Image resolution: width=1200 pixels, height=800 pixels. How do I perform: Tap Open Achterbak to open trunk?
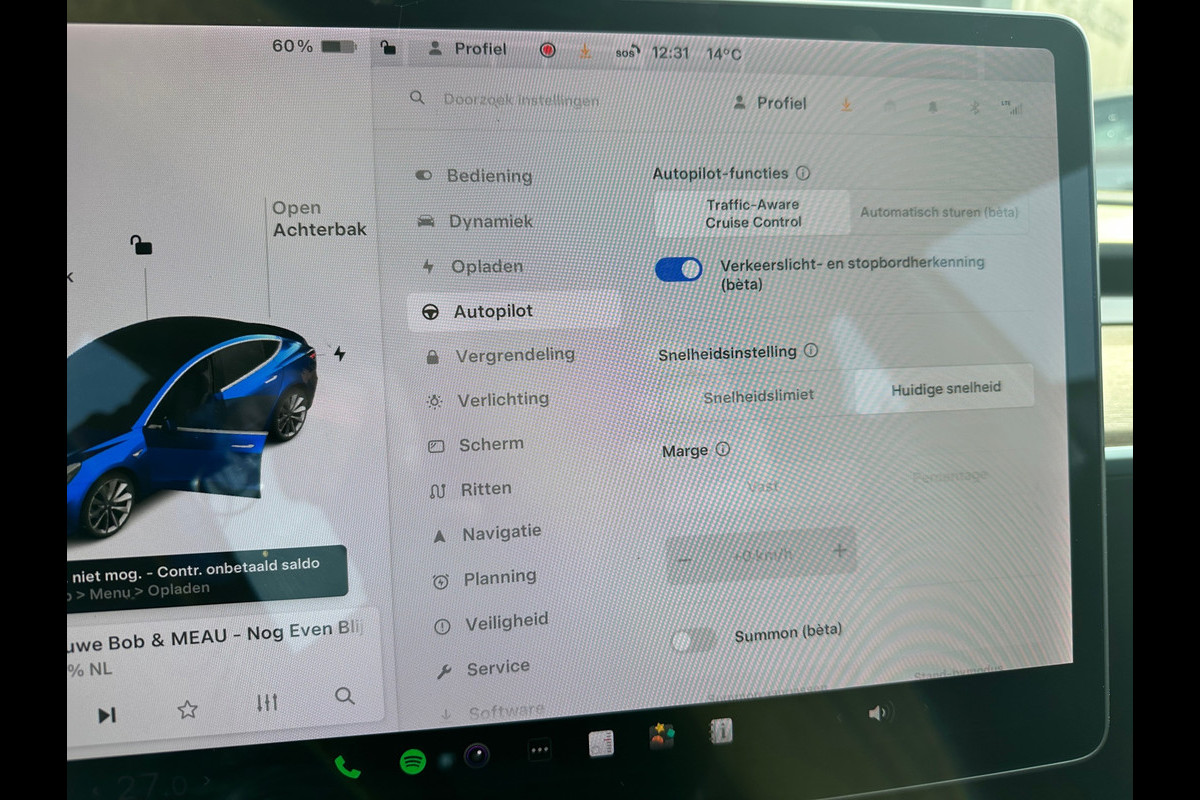[x=318, y=219]
